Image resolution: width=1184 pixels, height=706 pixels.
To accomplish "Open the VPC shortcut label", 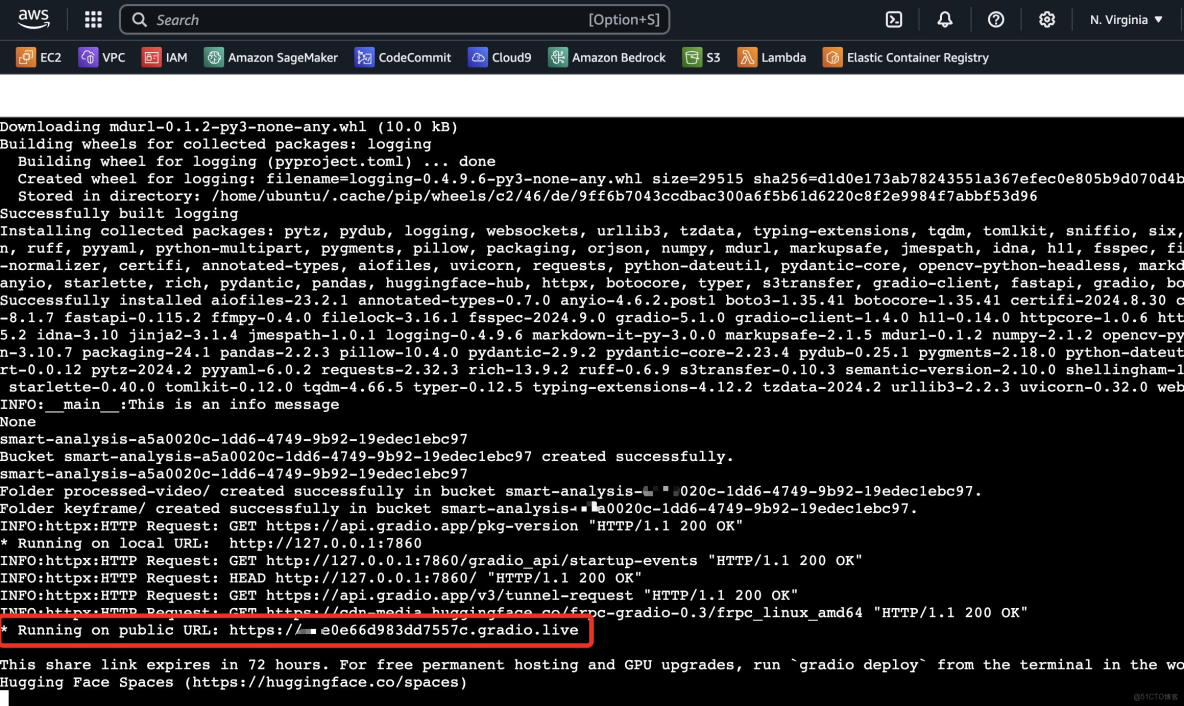I will point(113,57).
